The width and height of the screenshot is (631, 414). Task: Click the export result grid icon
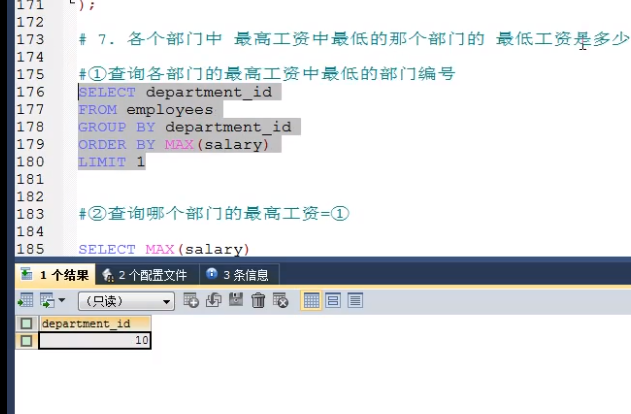click(x=26, y=301)
